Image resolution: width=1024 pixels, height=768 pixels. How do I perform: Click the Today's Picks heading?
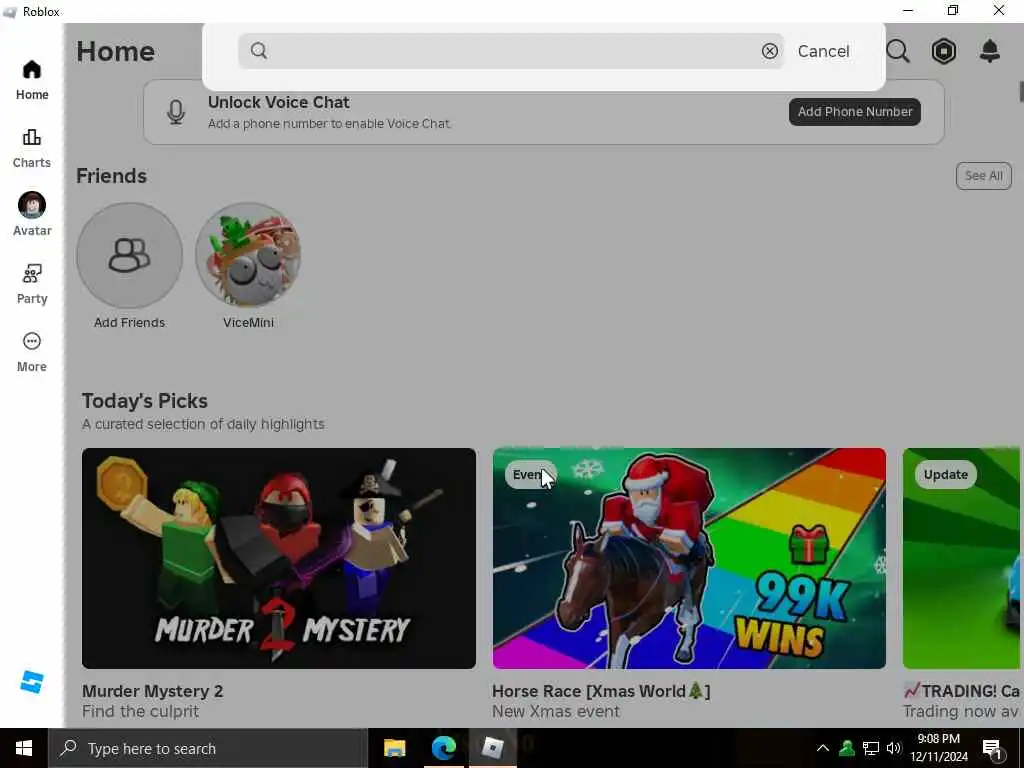144,401
